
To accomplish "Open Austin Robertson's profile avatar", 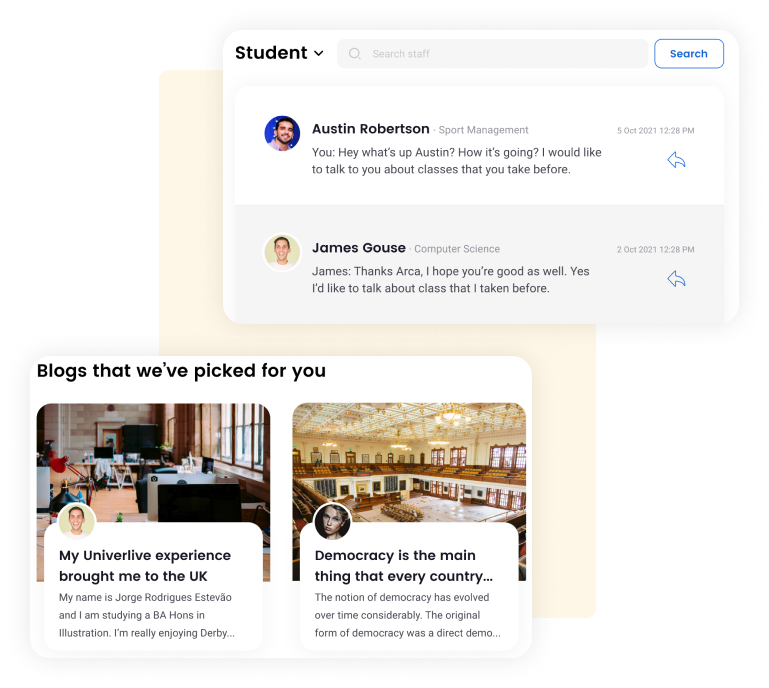I will [x=282, y=133].
